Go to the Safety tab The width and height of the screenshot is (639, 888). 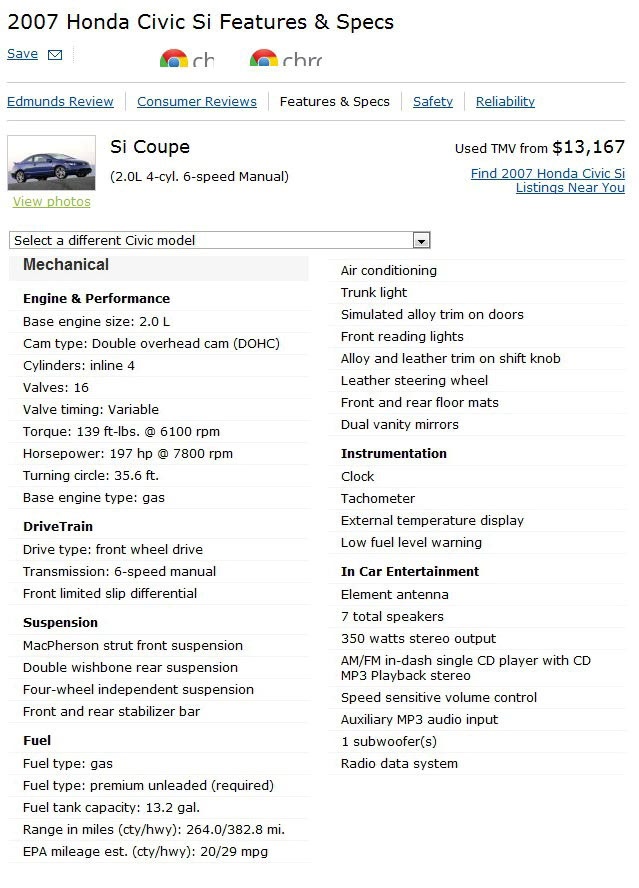coord(433,101)
